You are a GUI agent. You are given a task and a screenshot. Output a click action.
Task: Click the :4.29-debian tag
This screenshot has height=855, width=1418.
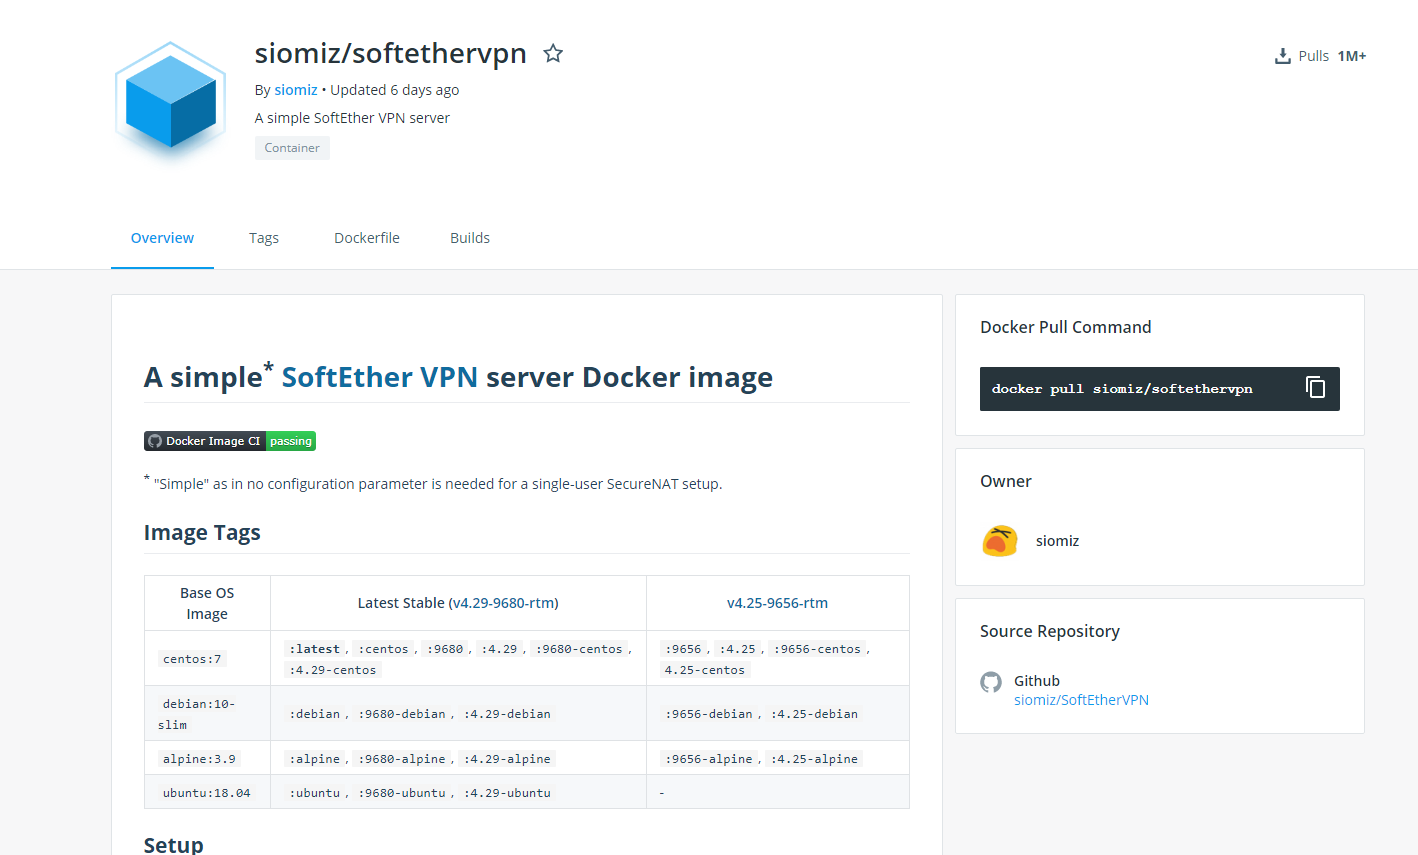coord(507,714)
